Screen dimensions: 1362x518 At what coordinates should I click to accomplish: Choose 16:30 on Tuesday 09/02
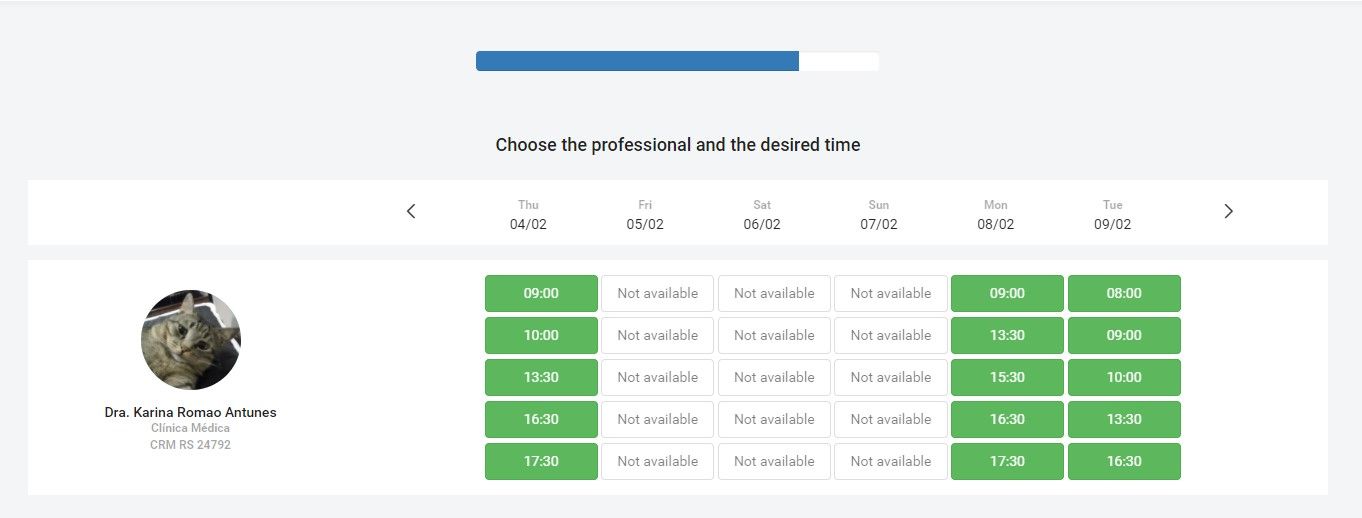click(1124, 461)
